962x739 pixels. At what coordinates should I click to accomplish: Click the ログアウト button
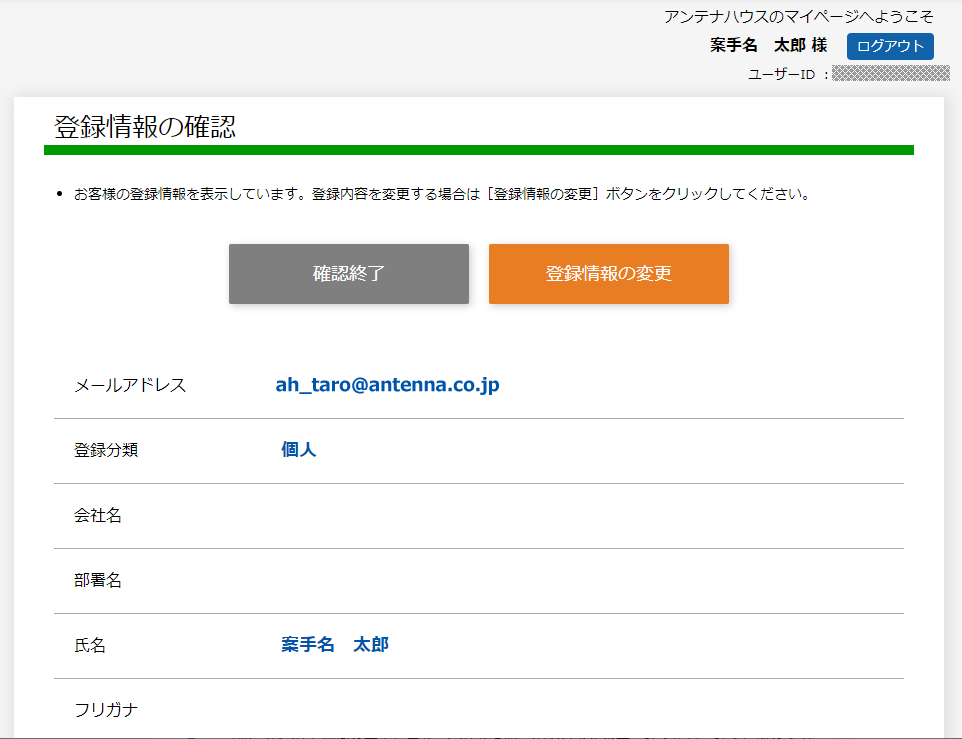pyautogui.click(x=889, y=46)
